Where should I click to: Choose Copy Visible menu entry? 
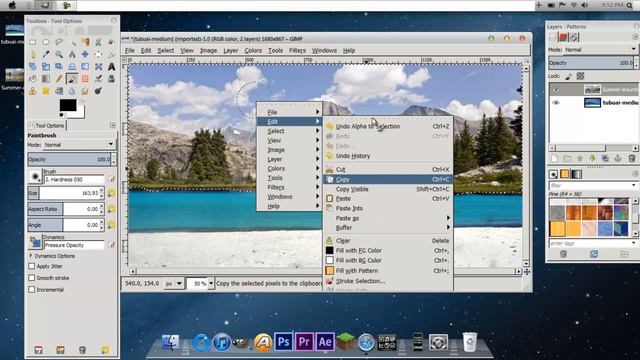coord(388,189)
